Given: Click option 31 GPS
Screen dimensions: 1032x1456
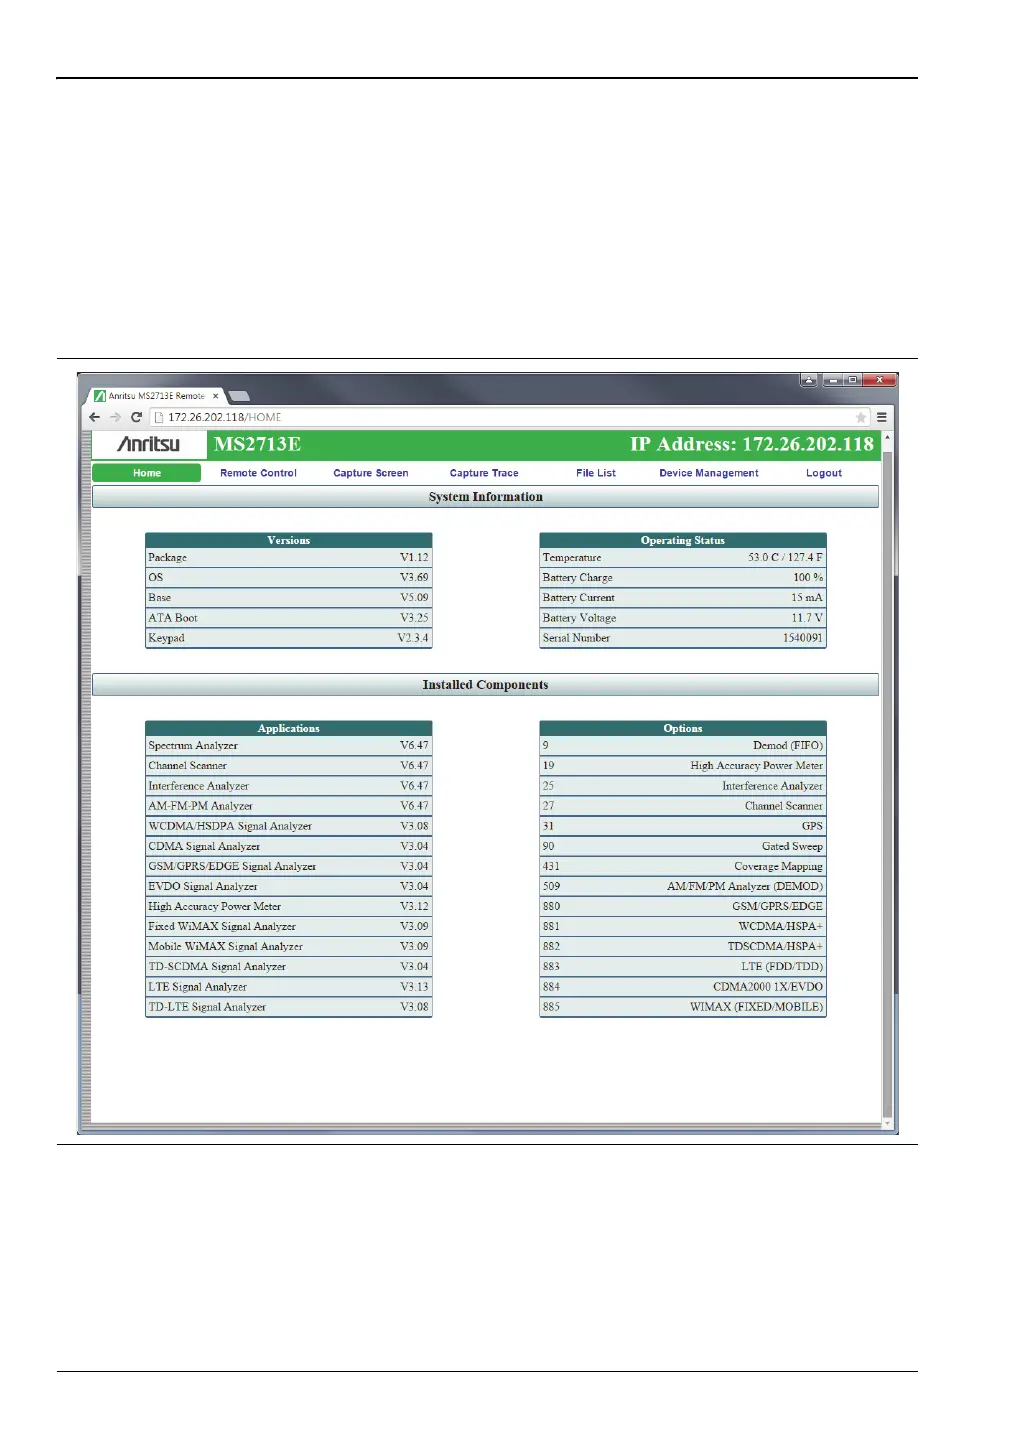Looking at the screenshot, I should point(683,826).
